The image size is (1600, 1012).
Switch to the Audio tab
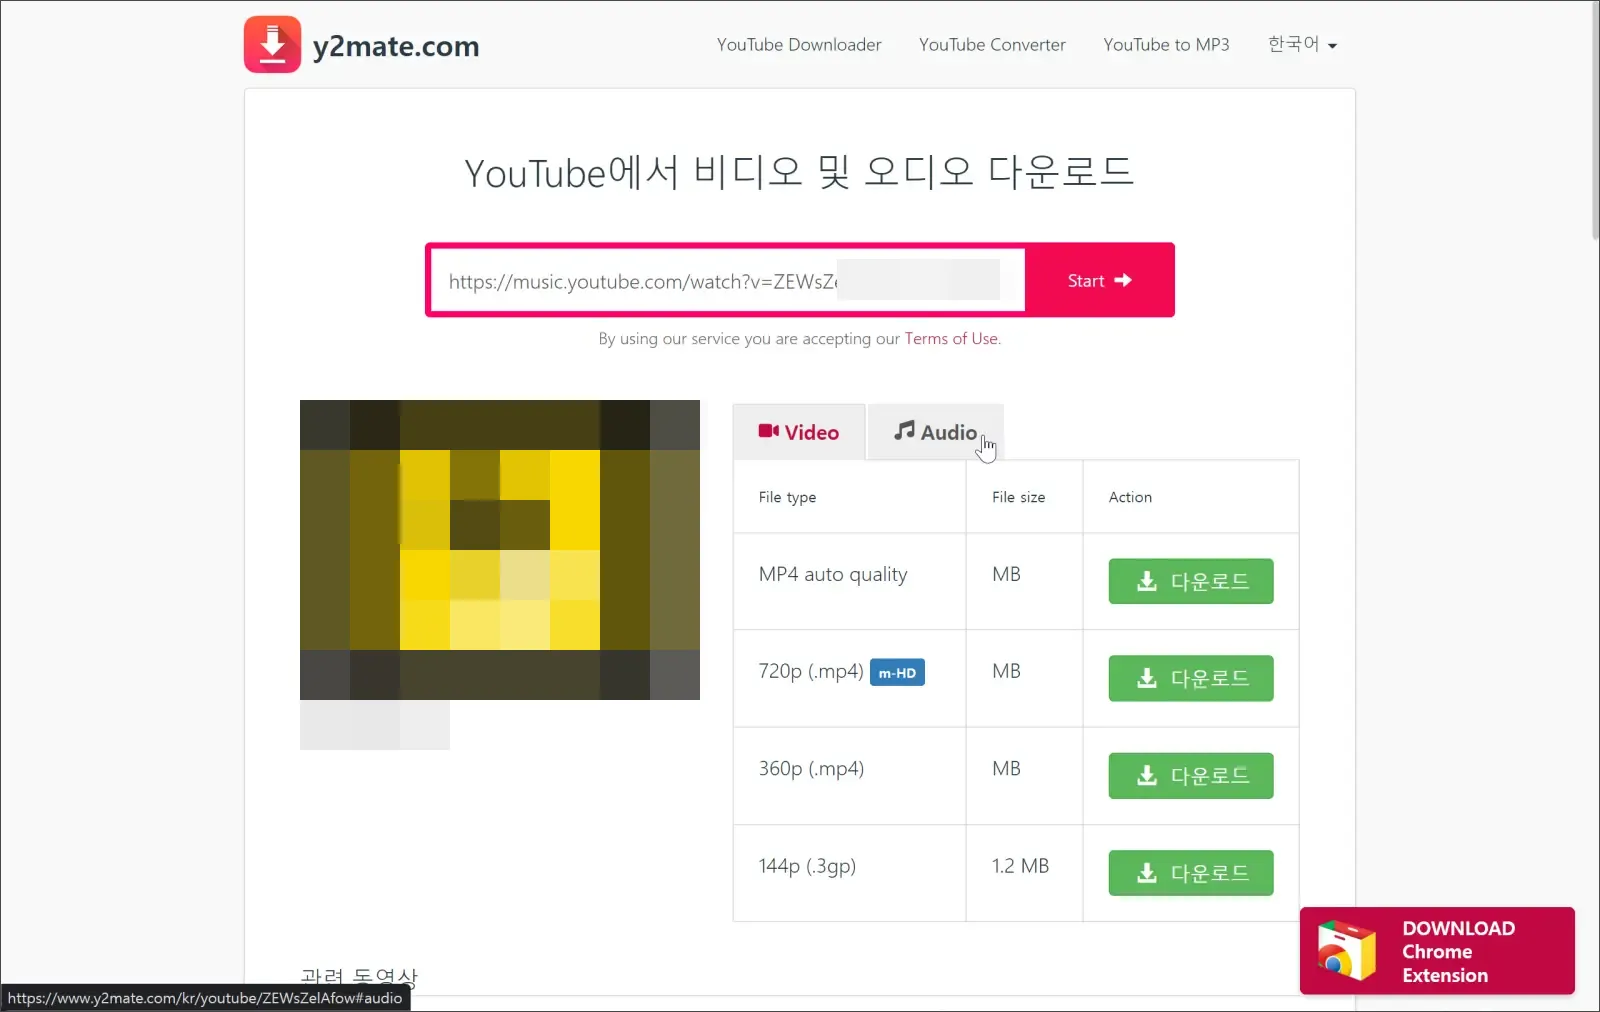point(935,432)
